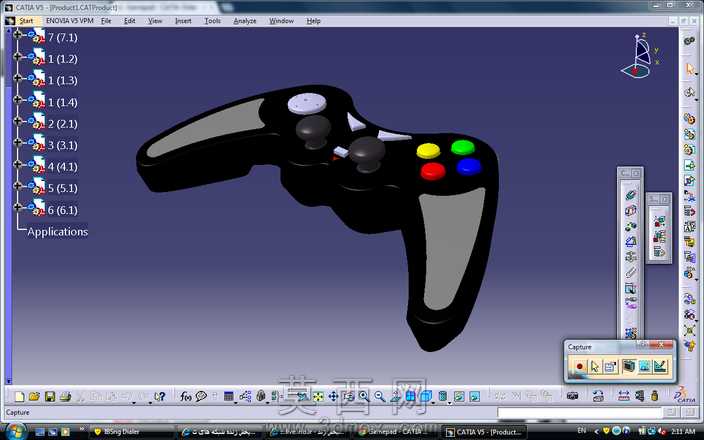Click the Update All icon in bottom toolbar
Screen dimensions: 704x440
point(598,396)
